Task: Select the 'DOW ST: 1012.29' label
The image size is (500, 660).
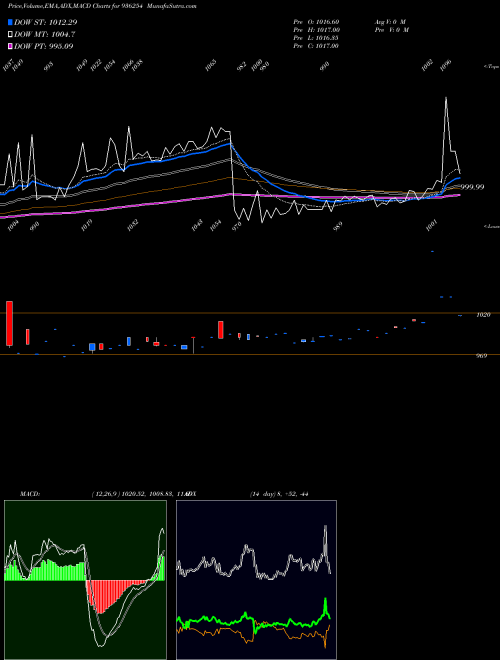Action: [45, 22]
